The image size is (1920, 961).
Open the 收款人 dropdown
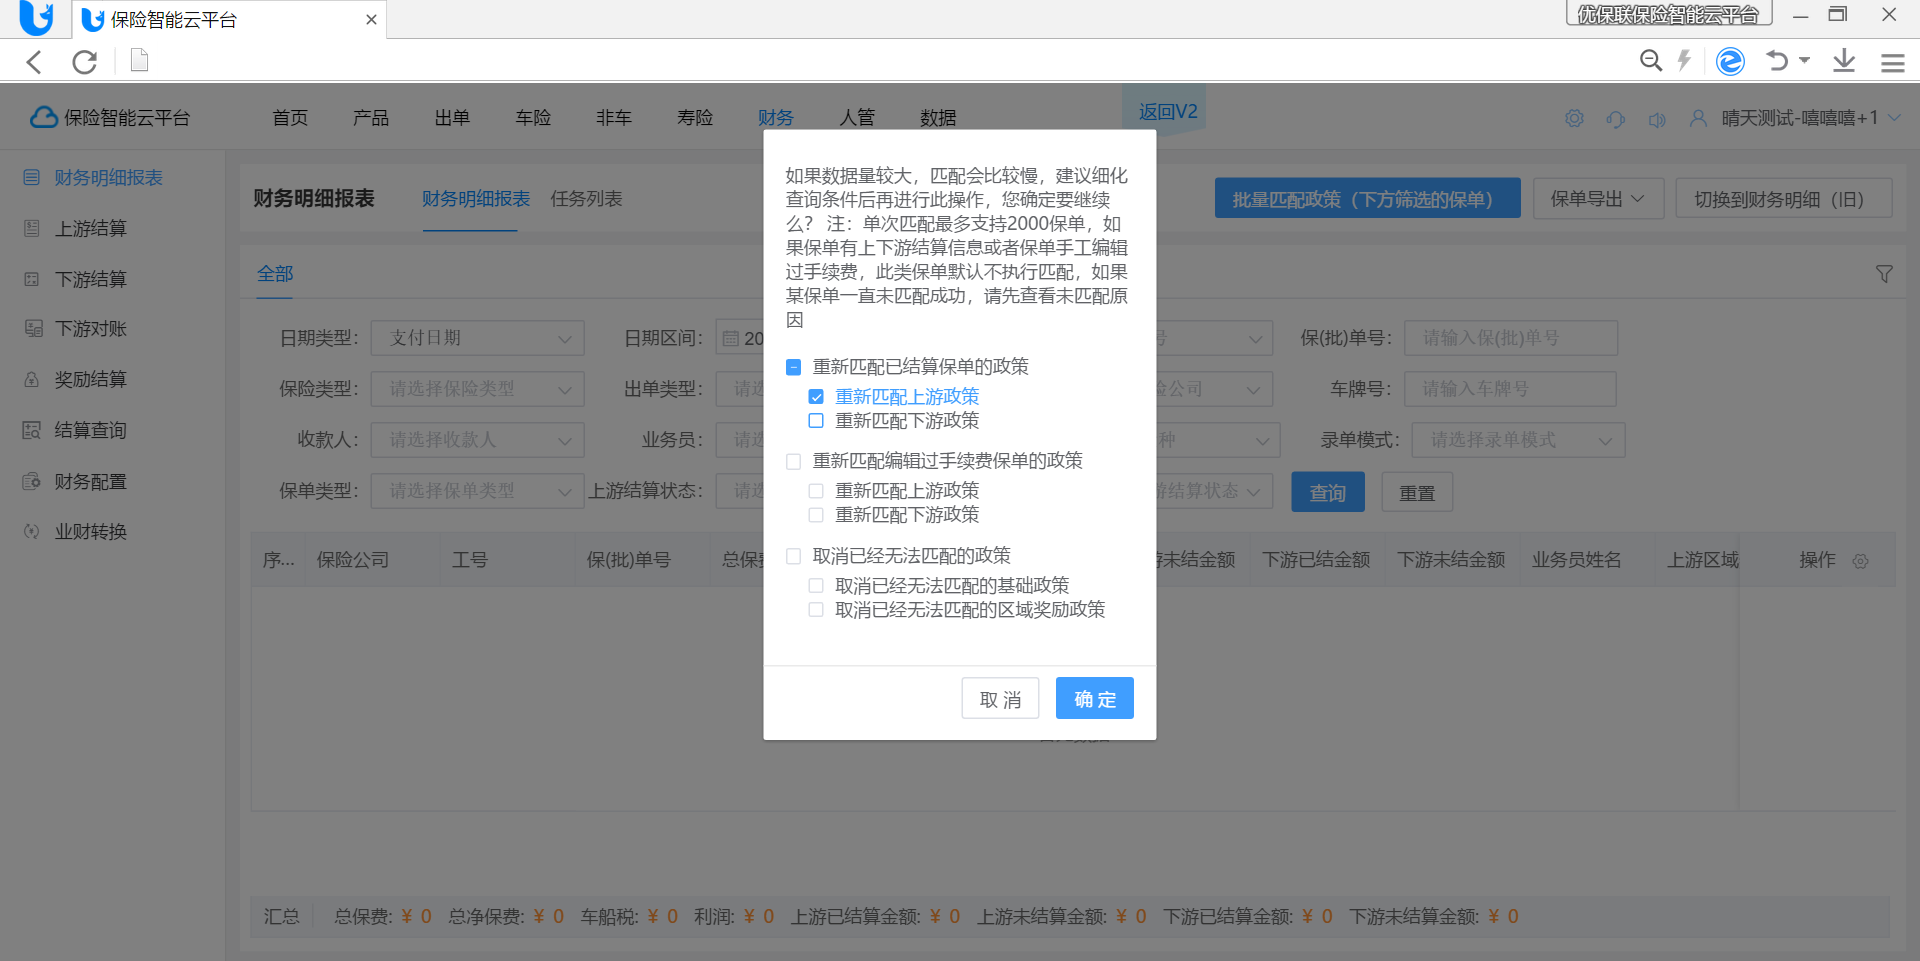coord(477,440)
